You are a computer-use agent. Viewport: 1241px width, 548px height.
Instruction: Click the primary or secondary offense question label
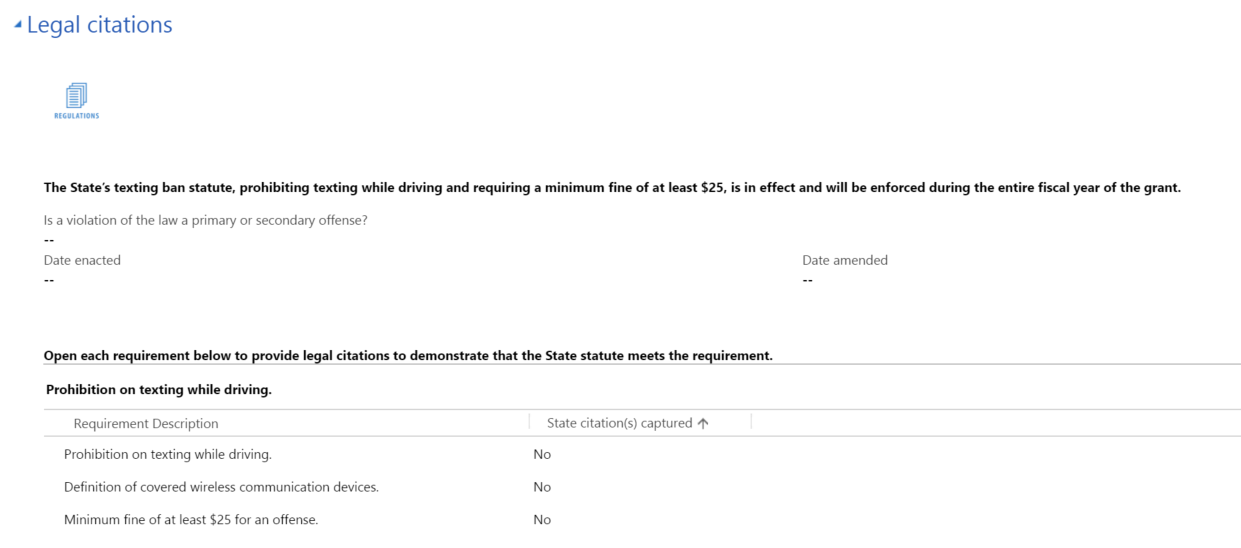pyautogui.click(x=206, y=220)
